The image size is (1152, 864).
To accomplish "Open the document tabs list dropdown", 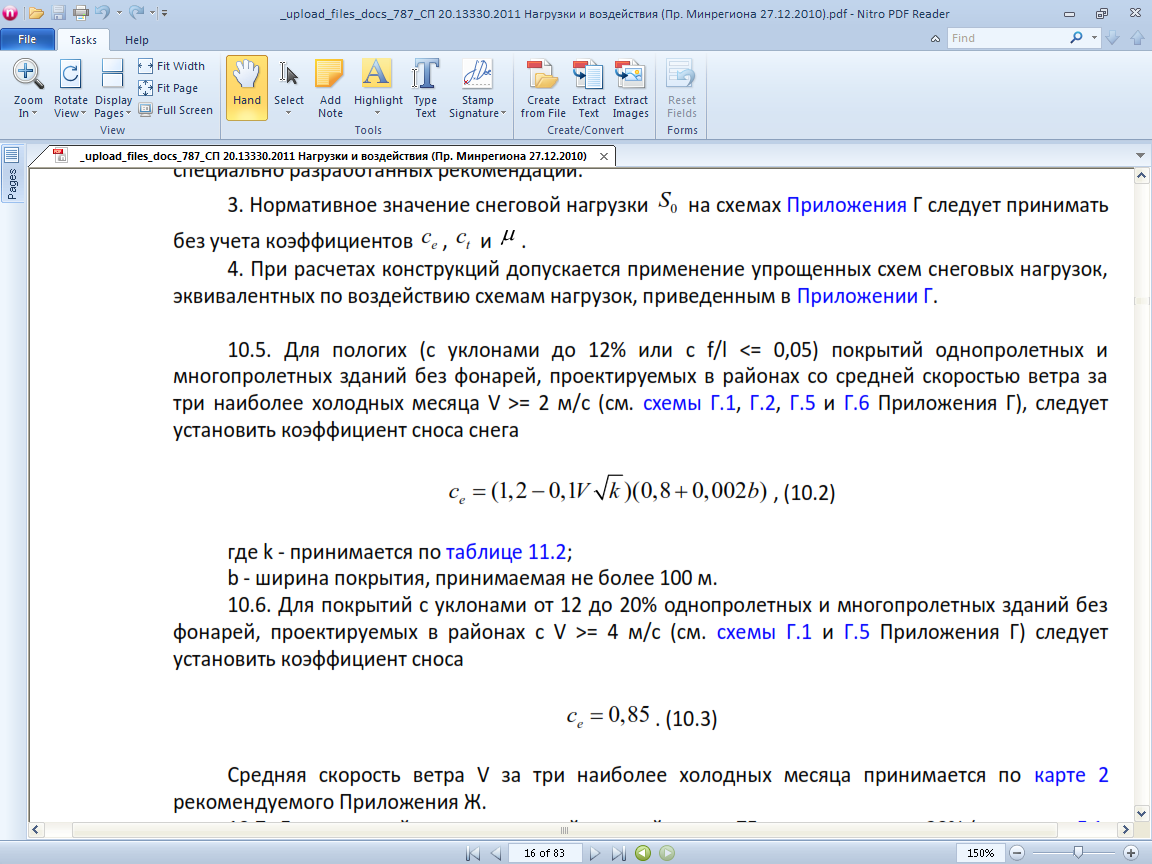I will click(1140, 156).
